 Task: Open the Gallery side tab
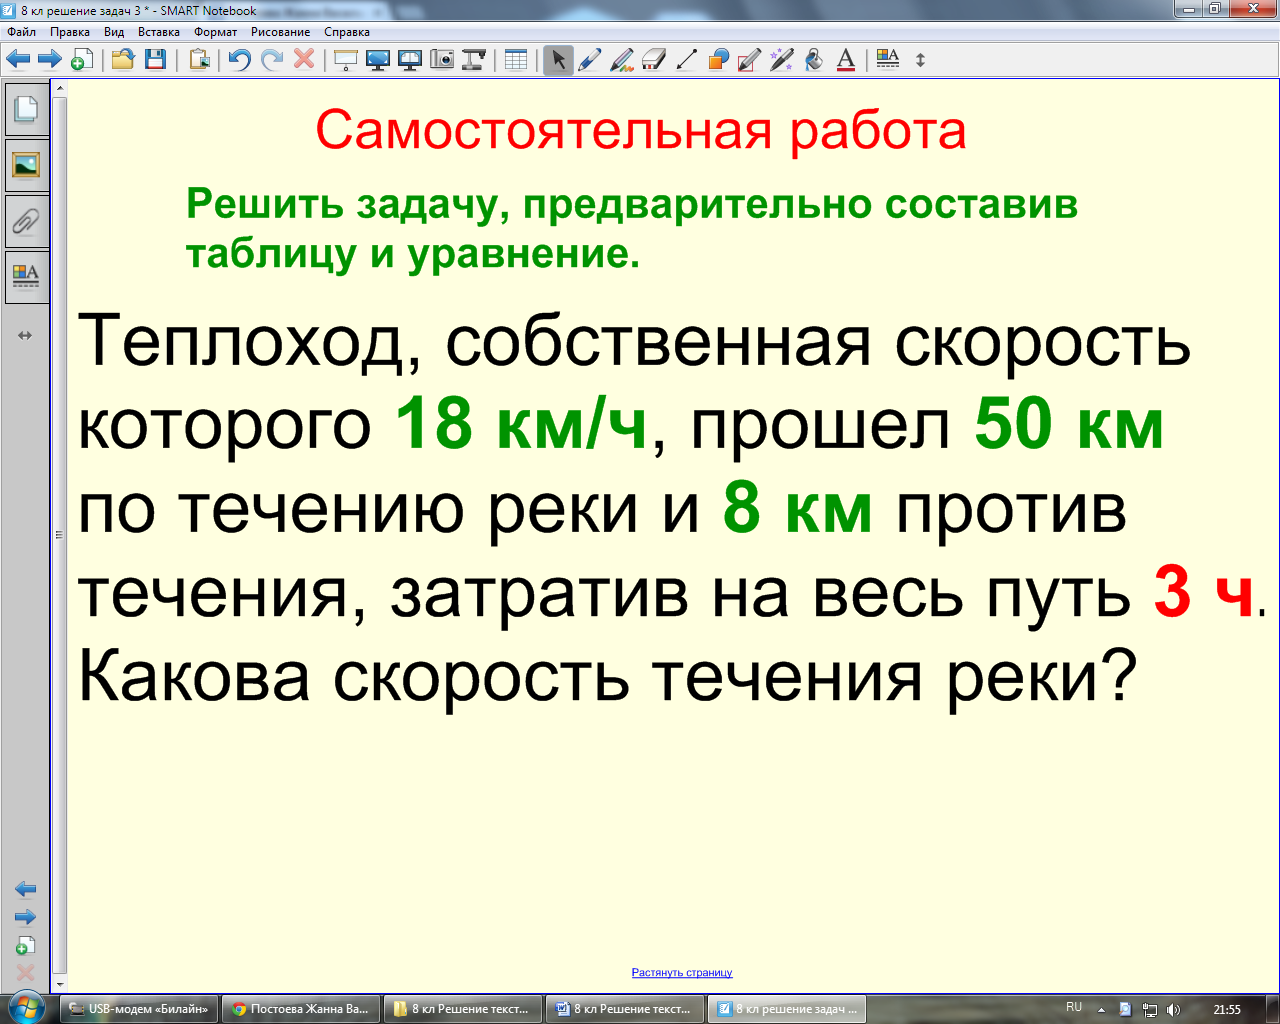point(26,164)
